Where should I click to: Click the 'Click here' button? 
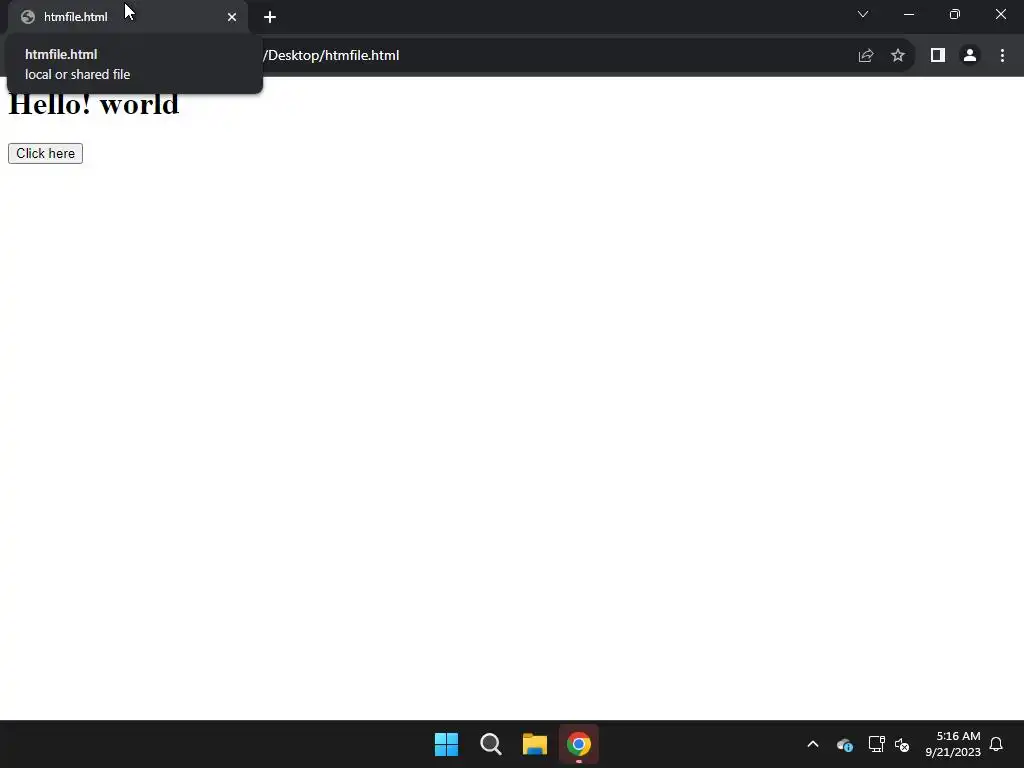pyautogui.click(x=45, y=153)
